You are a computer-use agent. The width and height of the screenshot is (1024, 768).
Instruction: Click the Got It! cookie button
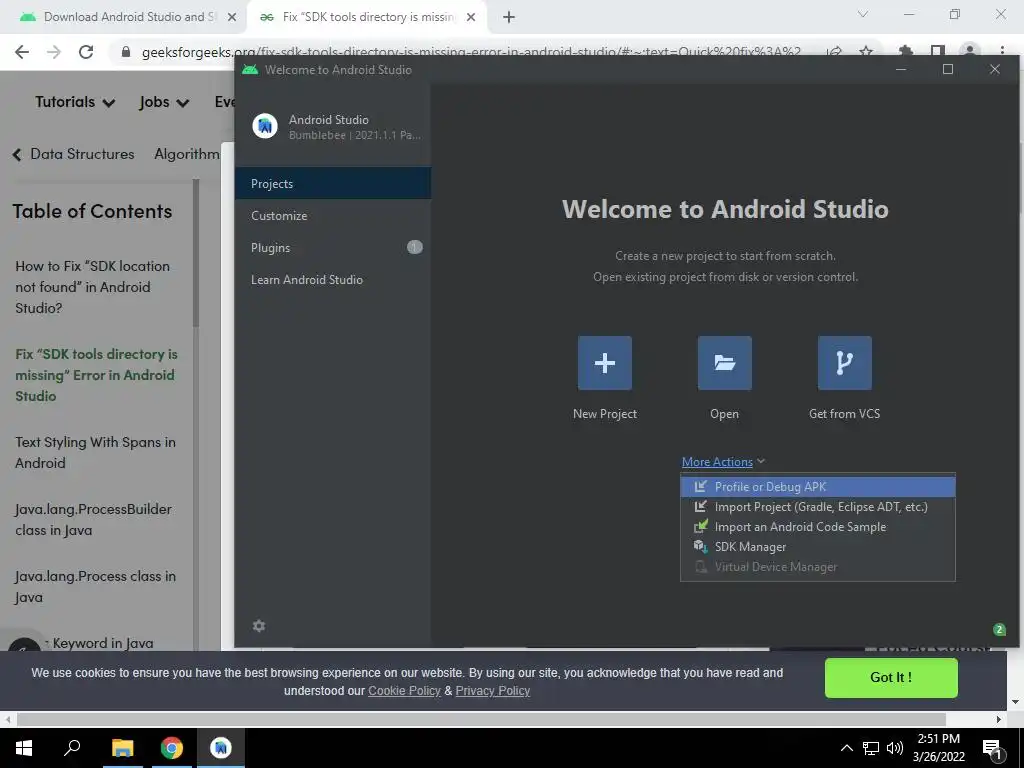(x=891, y=678)
